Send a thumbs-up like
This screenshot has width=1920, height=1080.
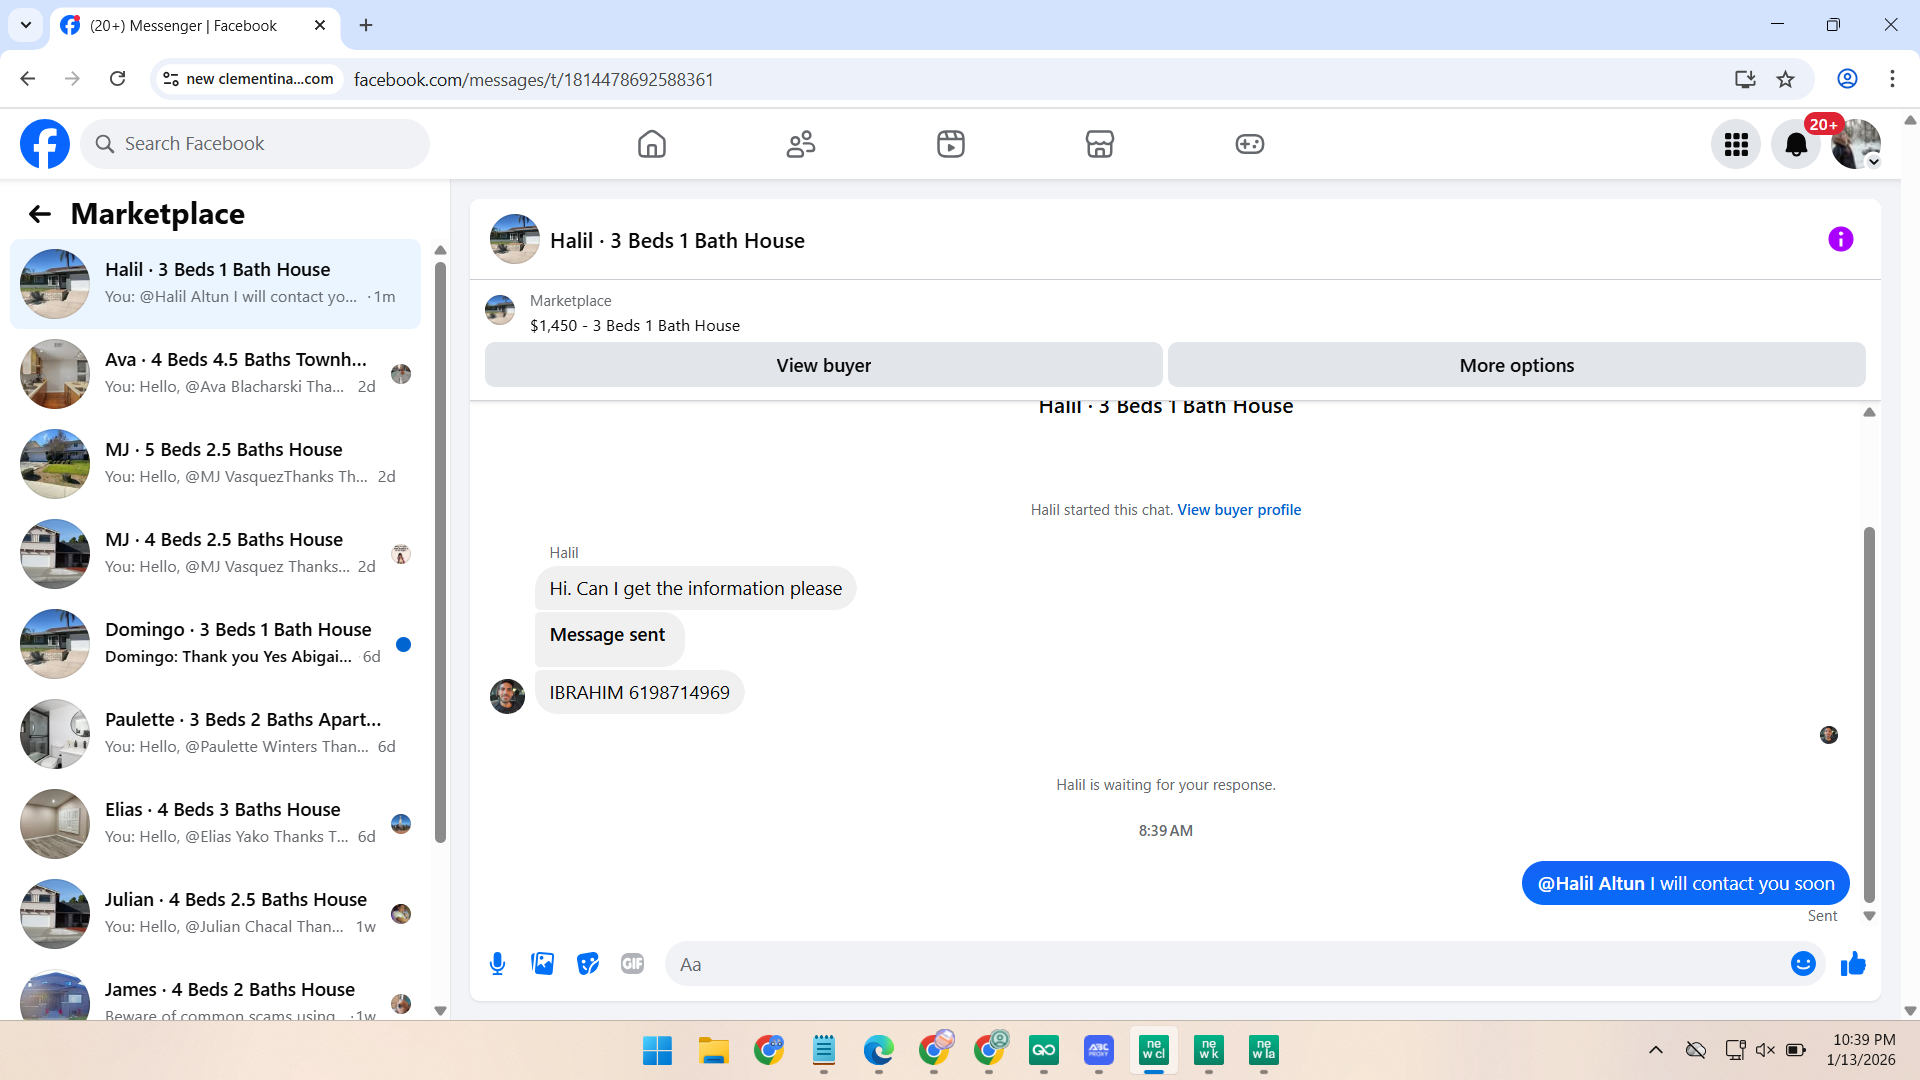tap(1853, 964)
